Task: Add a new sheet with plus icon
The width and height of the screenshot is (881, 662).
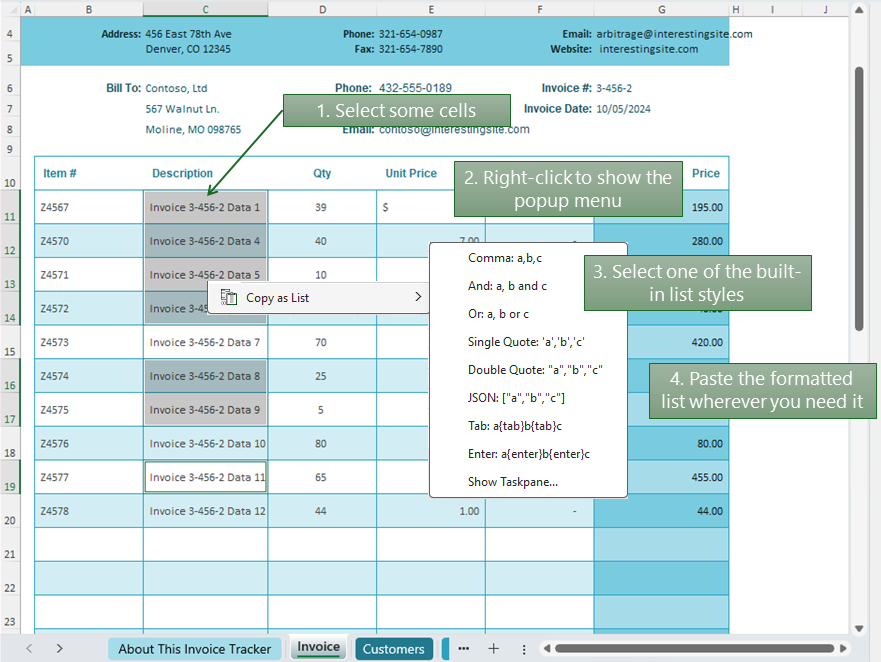Action: click(493, 648)
